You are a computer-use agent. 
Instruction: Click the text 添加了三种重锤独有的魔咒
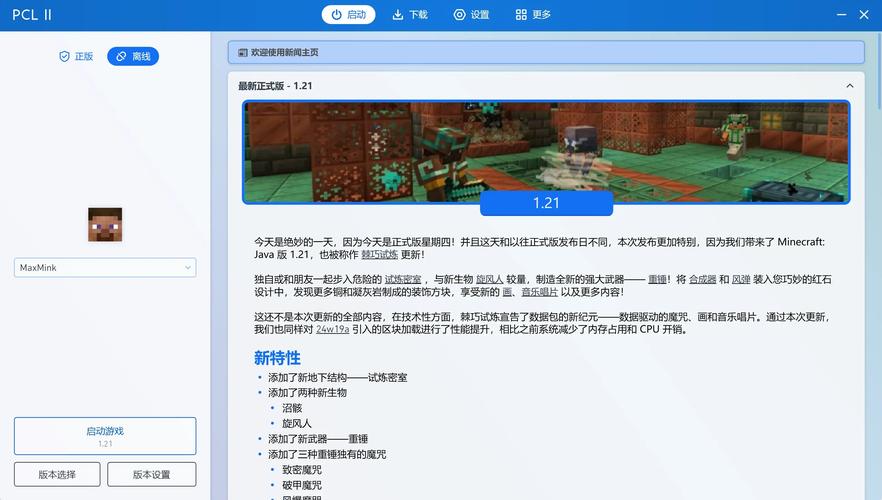[327, 454]
